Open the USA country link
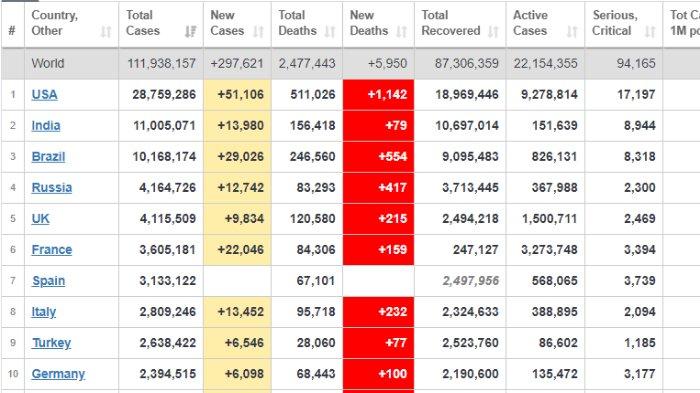Image resolution: width=700 pixels, height=393 pixels. 45,95
